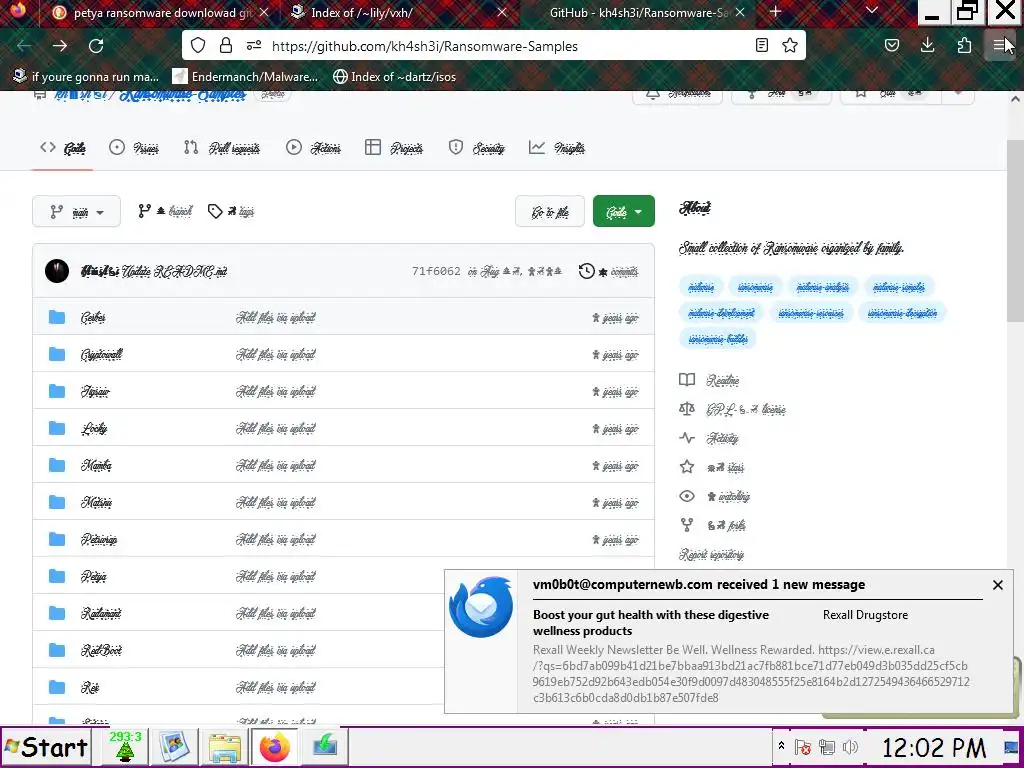Screen dimensions: 1024x768
Task: Open the GPL-3.0 license link
Action: [x=733, y=409]
